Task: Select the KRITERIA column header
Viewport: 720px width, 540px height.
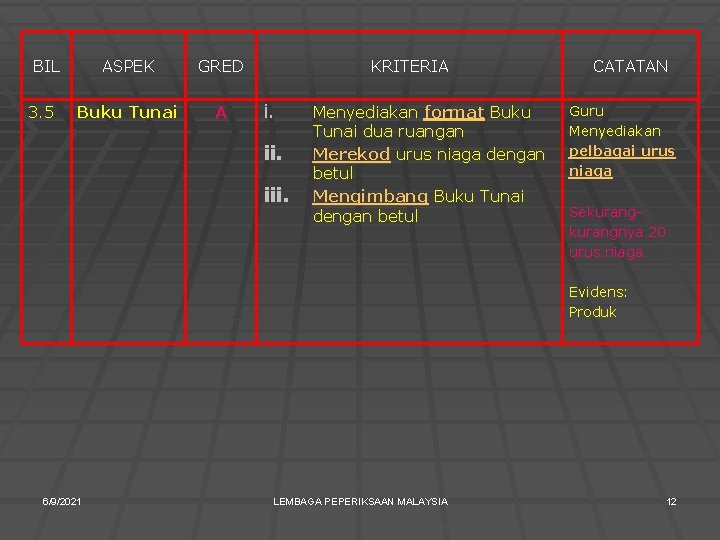Action: tap(410, 66)
